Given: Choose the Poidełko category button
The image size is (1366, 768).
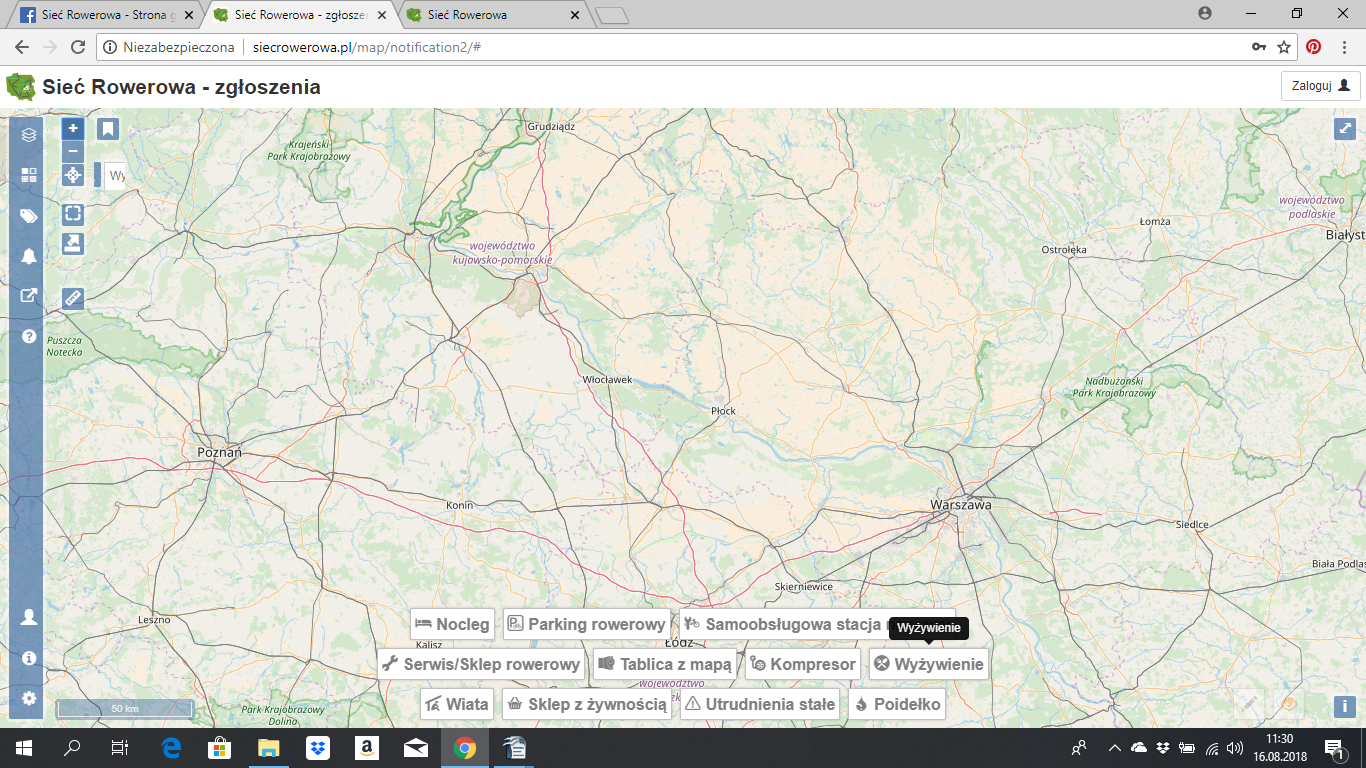Looking at the screenshot, I should tap(897, 704).
